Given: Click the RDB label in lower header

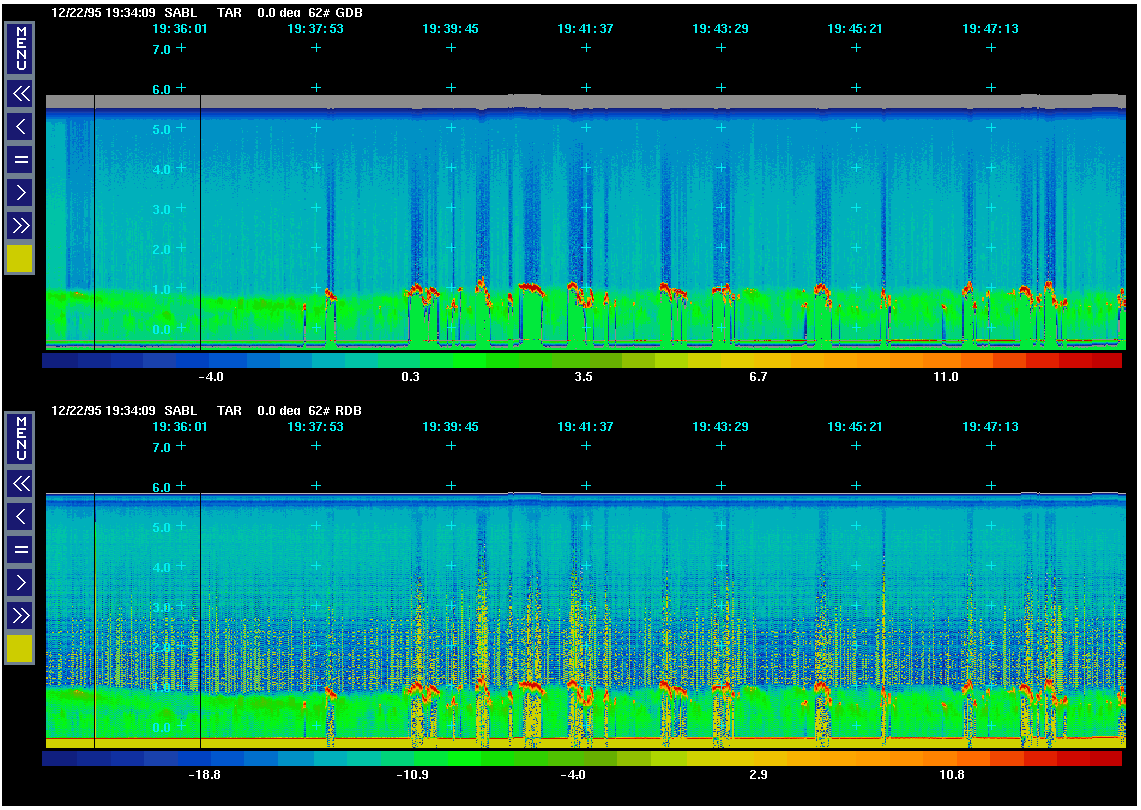Looking at the screenshot, I should pyautogui.click(x=350, y=411).
